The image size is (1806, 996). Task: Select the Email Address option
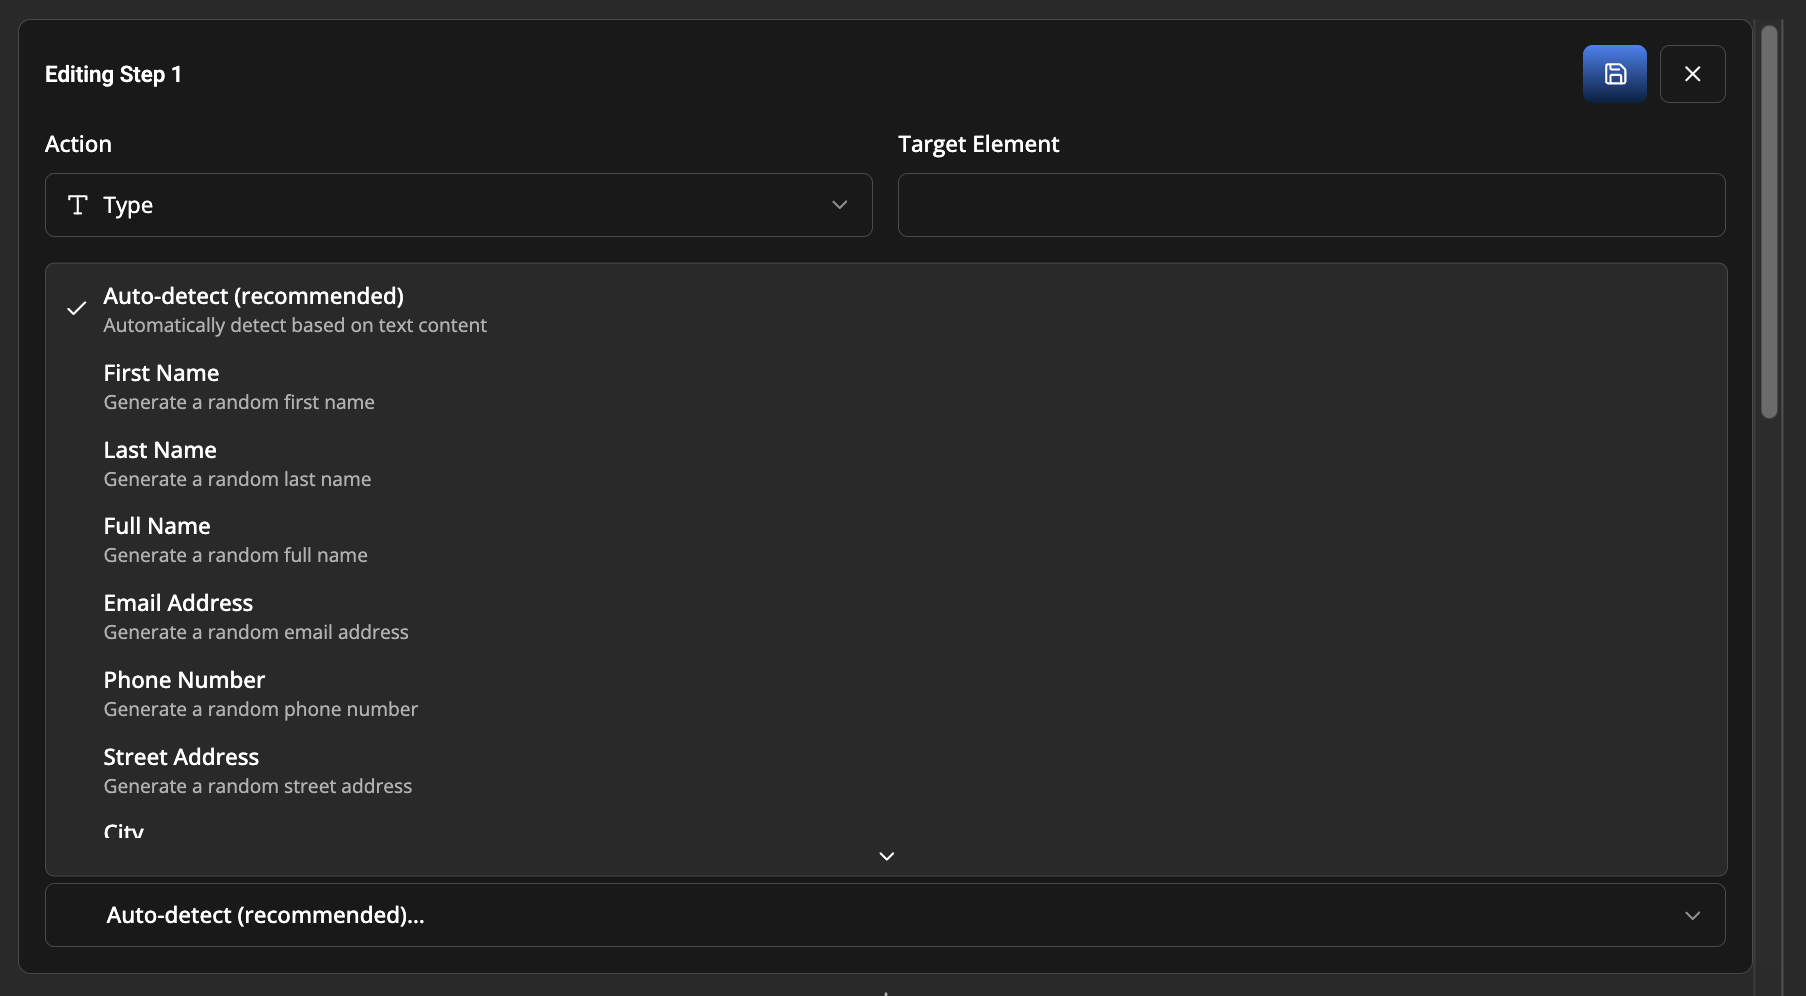coord(885,617)
